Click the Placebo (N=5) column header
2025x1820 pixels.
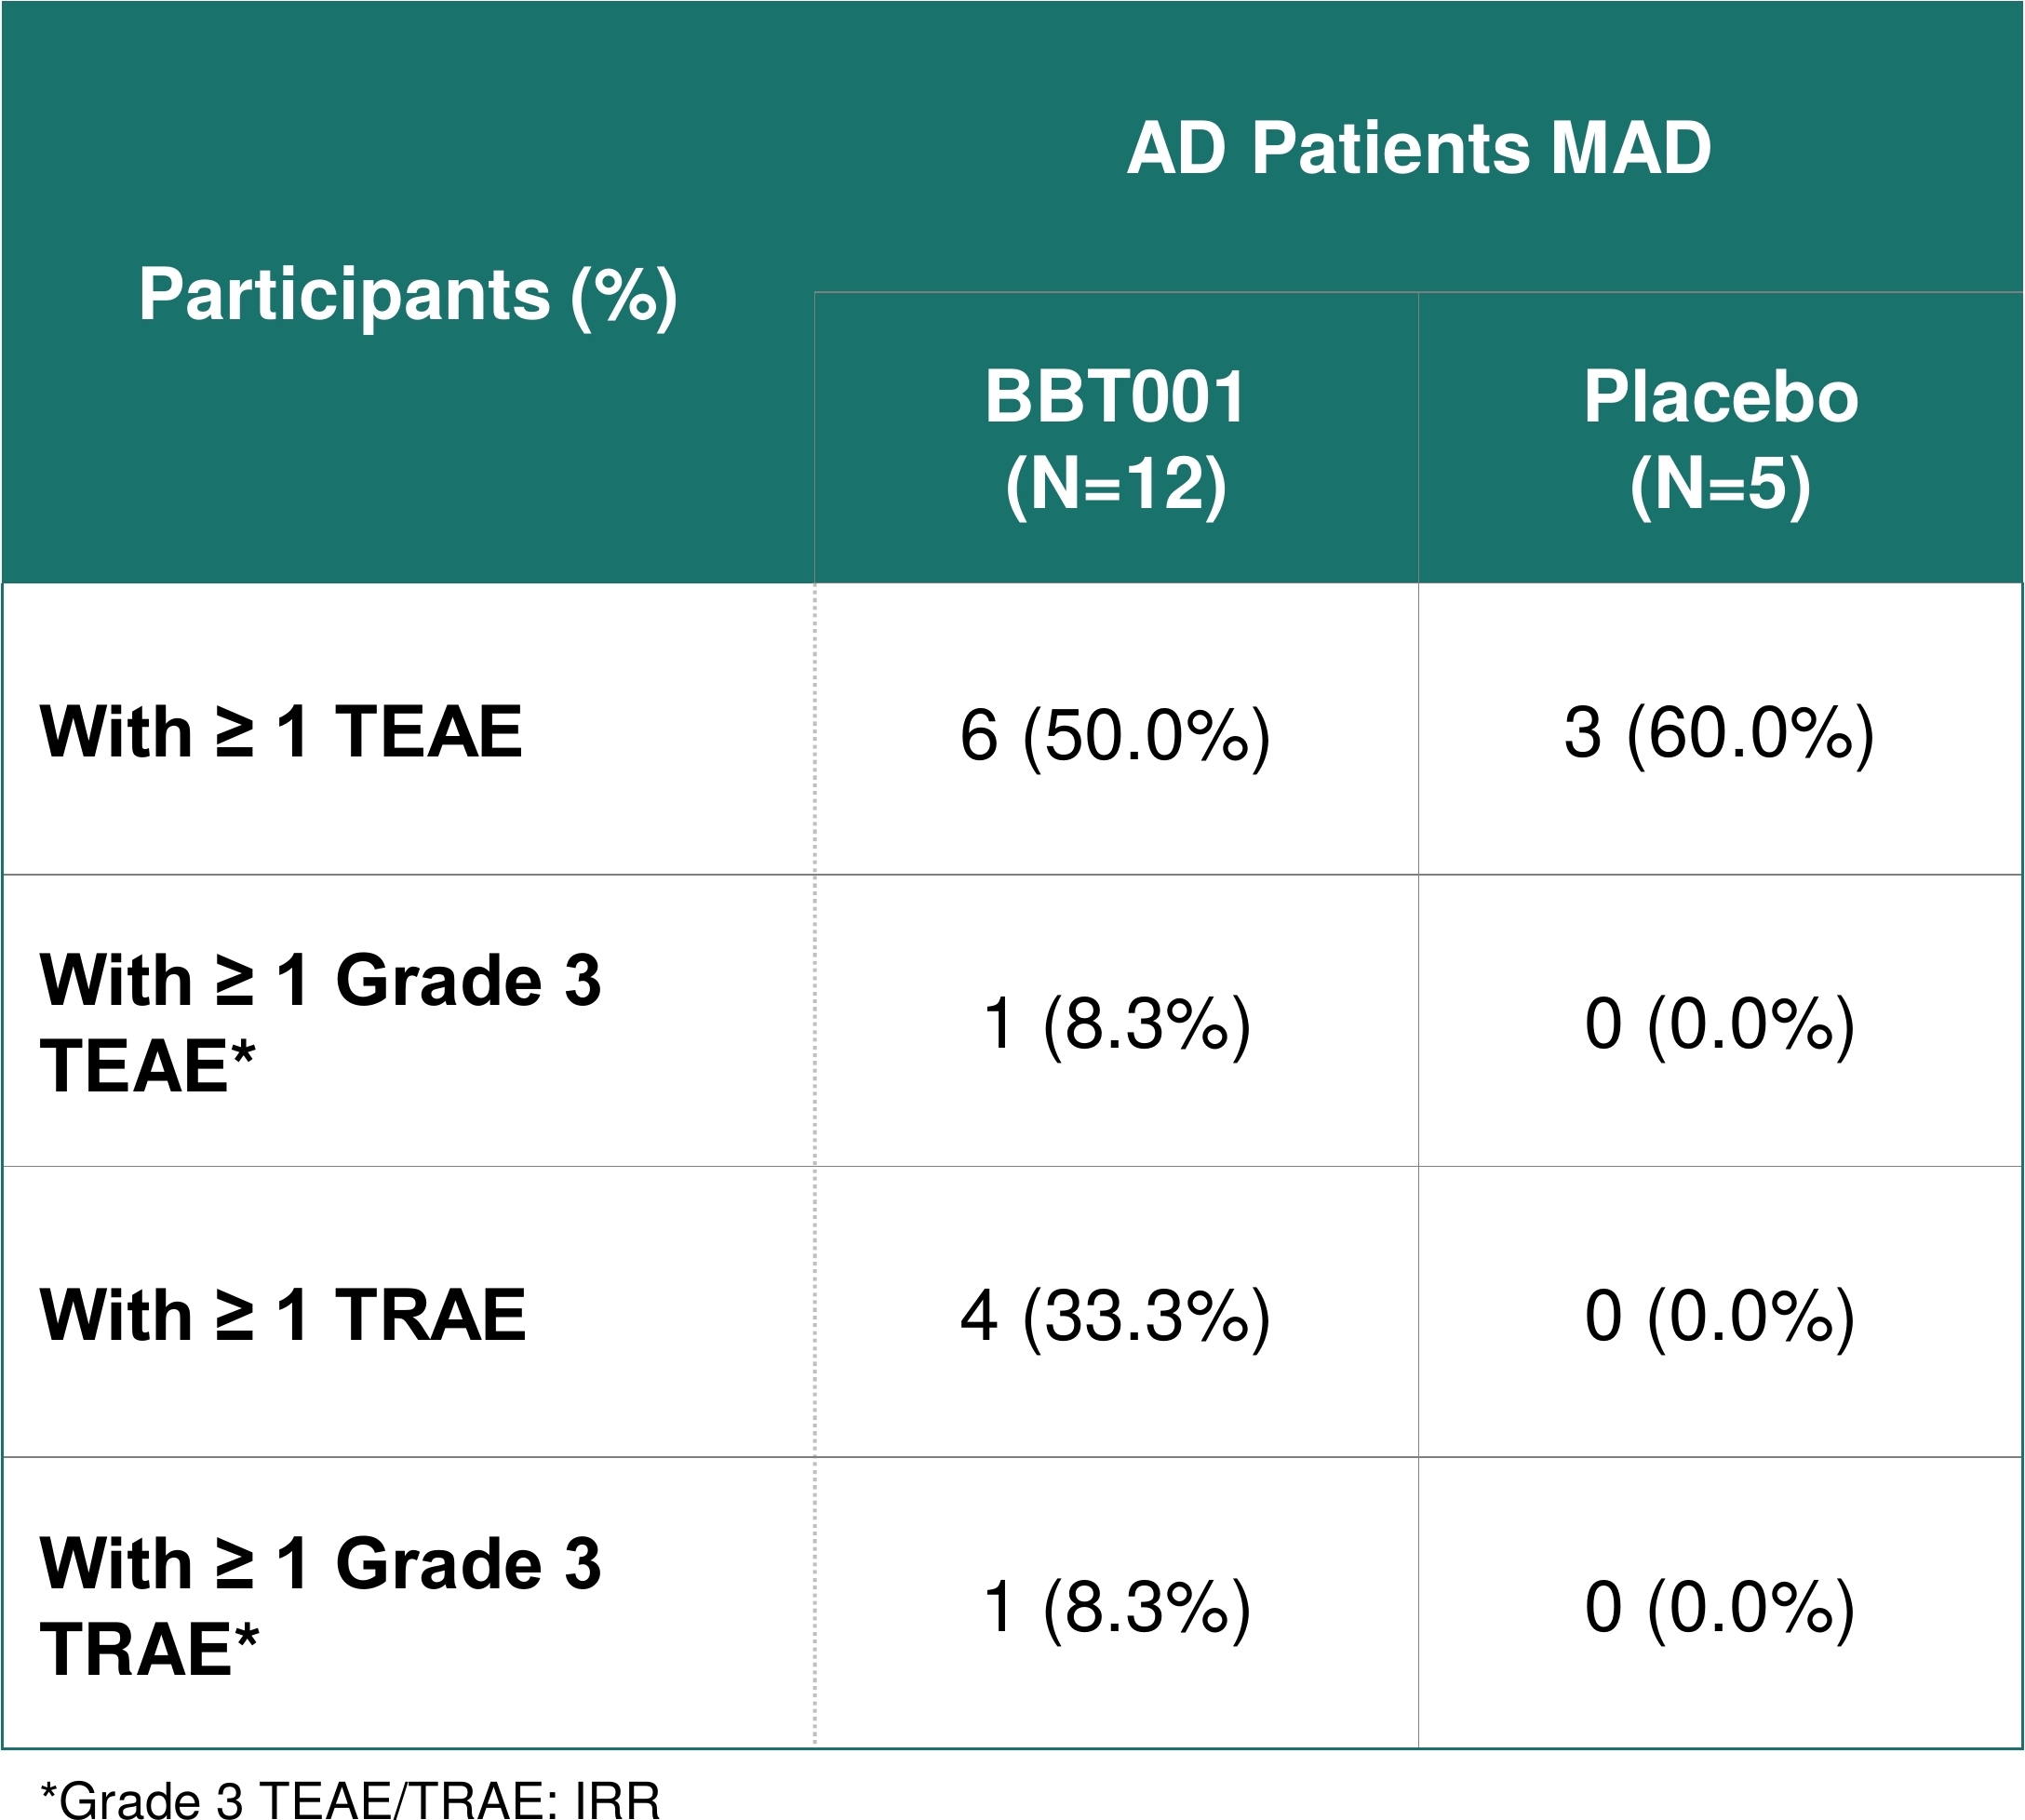click(x=1721, y=440)
